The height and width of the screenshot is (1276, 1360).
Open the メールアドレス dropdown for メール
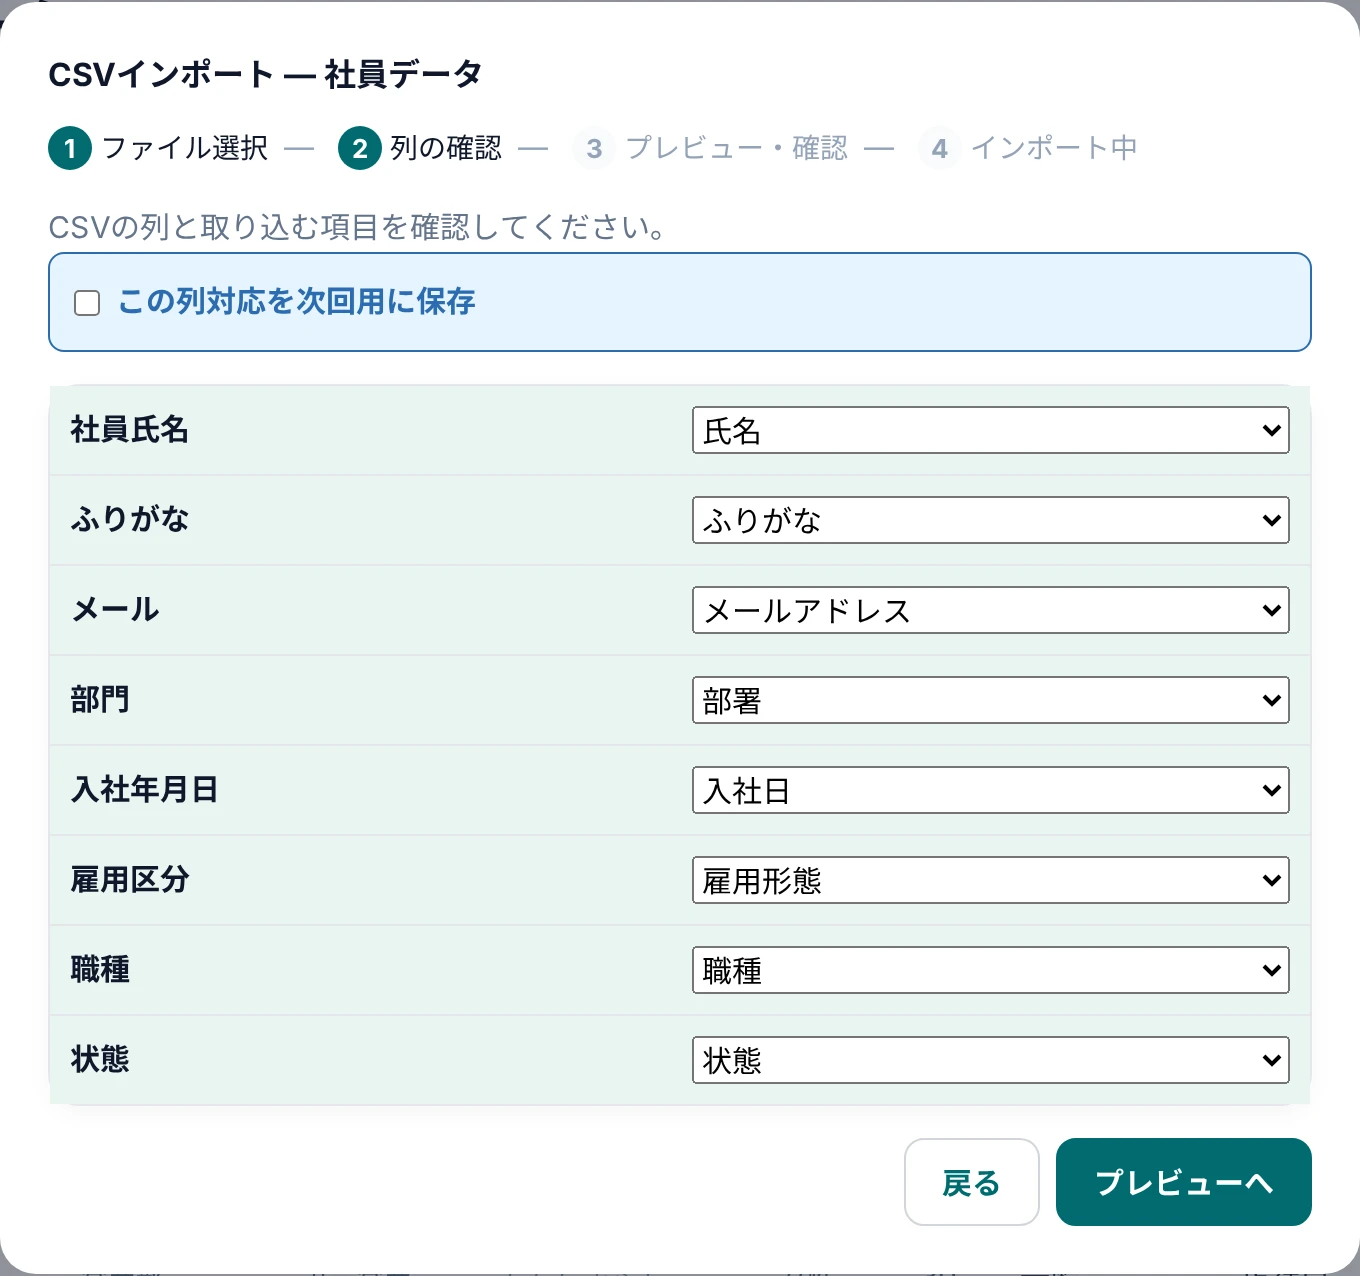click(x=990, y=610)
